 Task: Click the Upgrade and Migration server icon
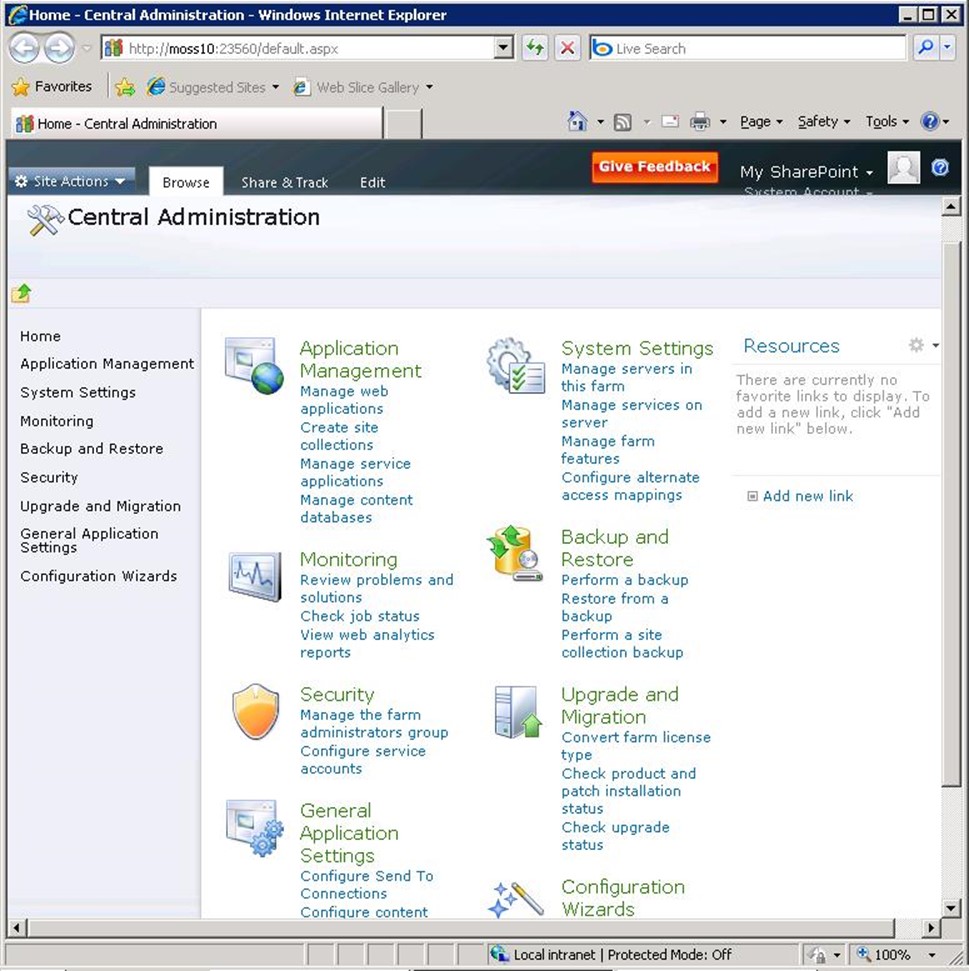516,712
